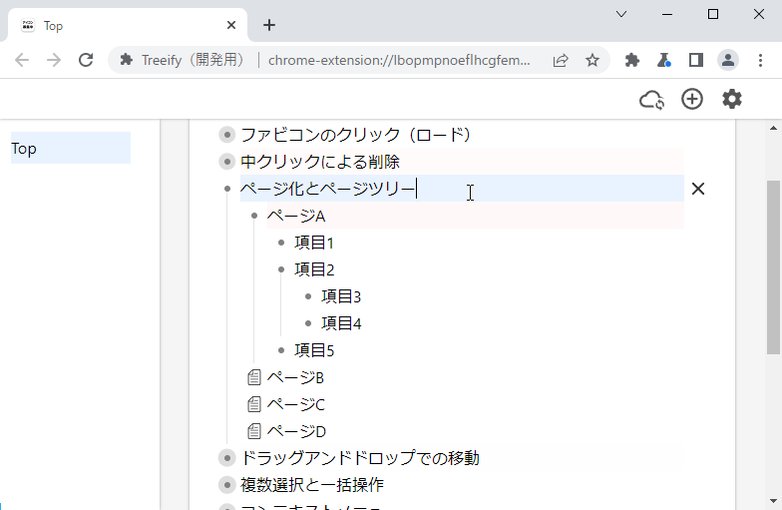
Task: Expand the 中クリックによる削除 bullet
Action: tap(227, 162)
